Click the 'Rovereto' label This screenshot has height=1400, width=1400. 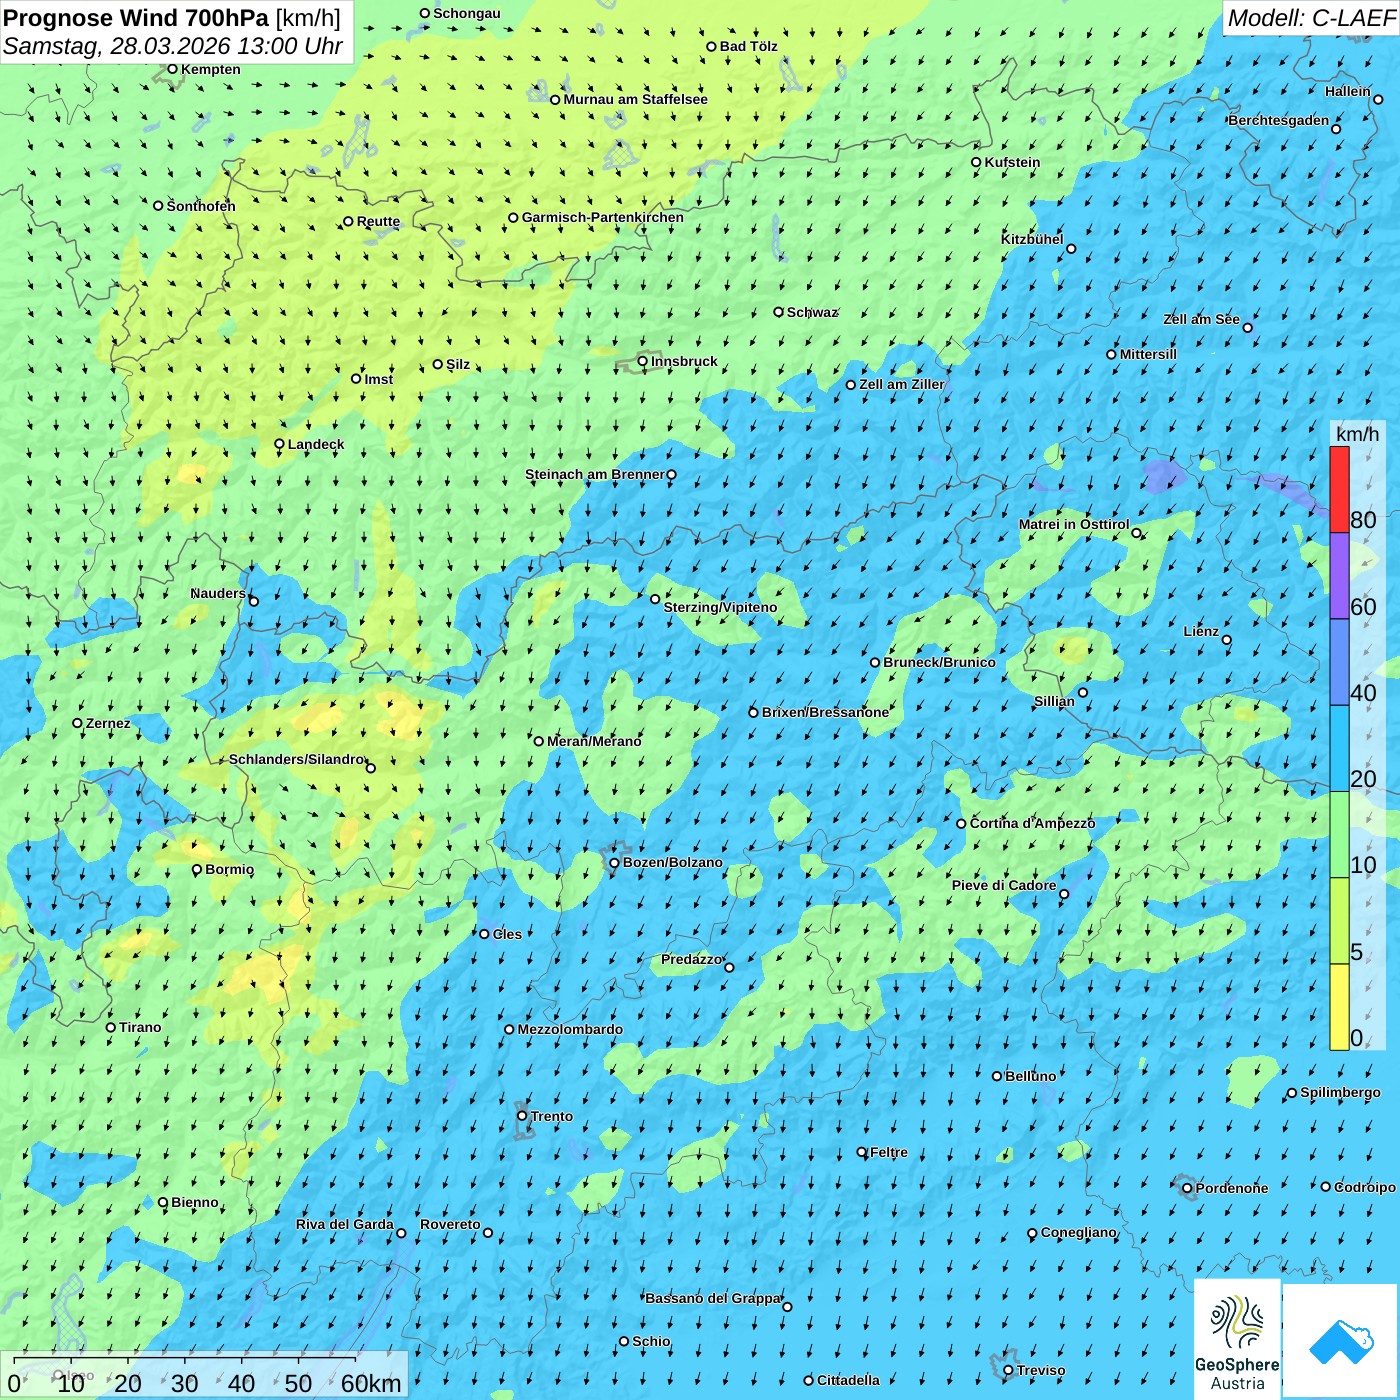[451, 1224]
